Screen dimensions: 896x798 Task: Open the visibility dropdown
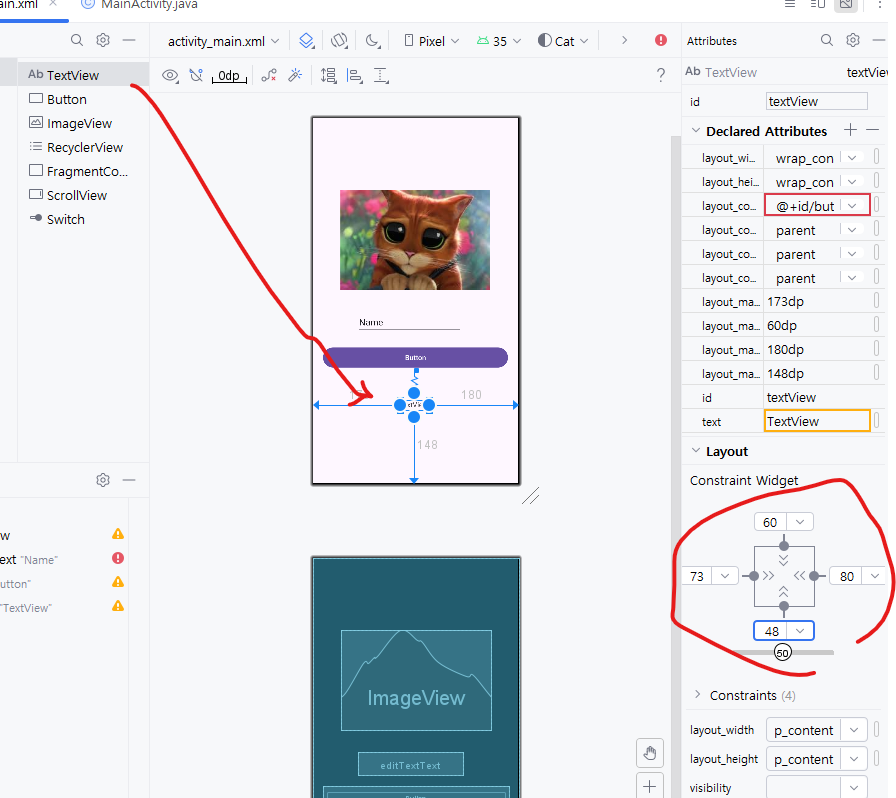854,788
